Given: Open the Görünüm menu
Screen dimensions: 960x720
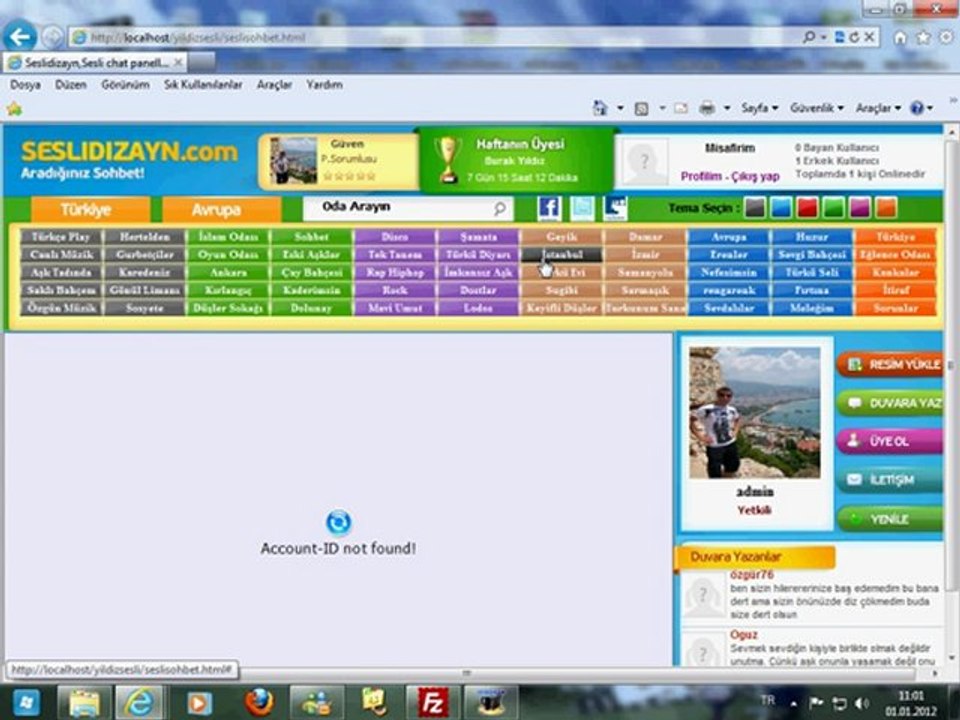Looking at the screenshot, I should tap(125, 84).
